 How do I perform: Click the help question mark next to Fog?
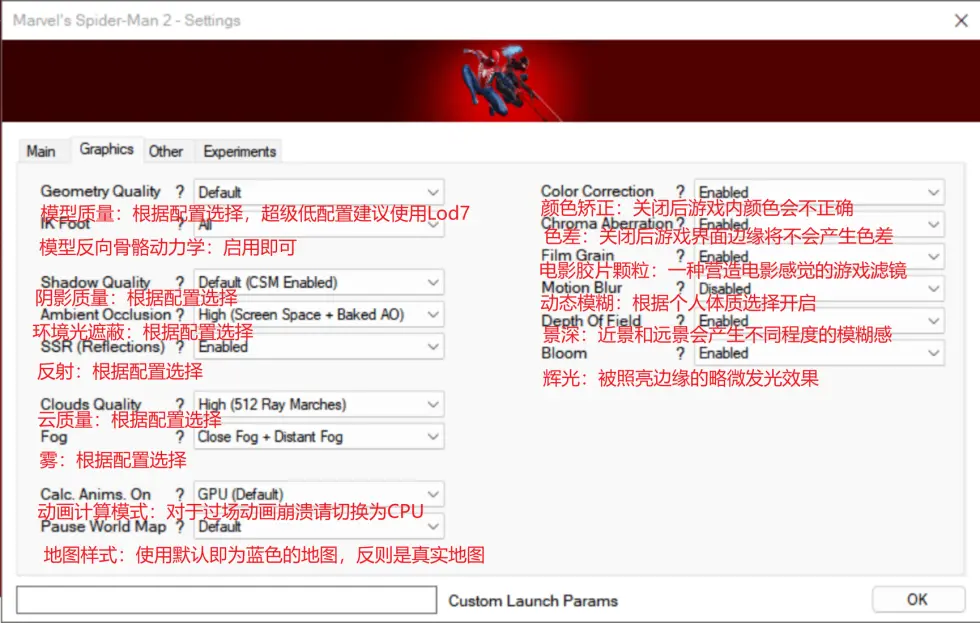tap(180, 437)
